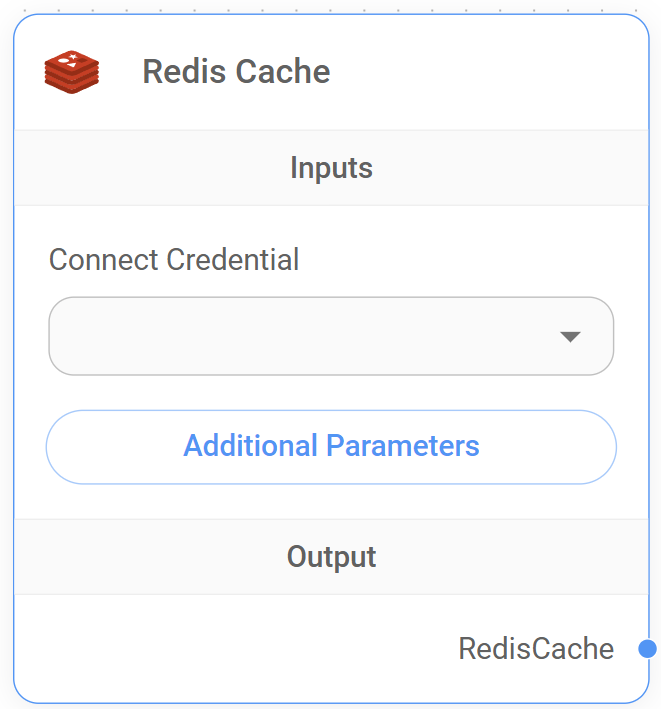The width and height of the screenshot is (661, 709).
Task: Click the blue RedisCache output anchor dot
Action: point(647,649)
